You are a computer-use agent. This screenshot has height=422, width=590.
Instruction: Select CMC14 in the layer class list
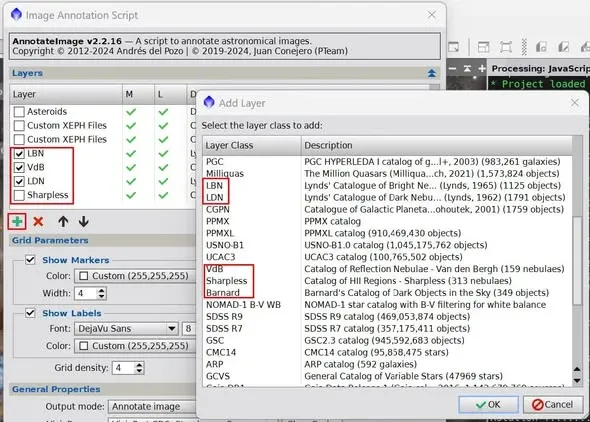221,352
